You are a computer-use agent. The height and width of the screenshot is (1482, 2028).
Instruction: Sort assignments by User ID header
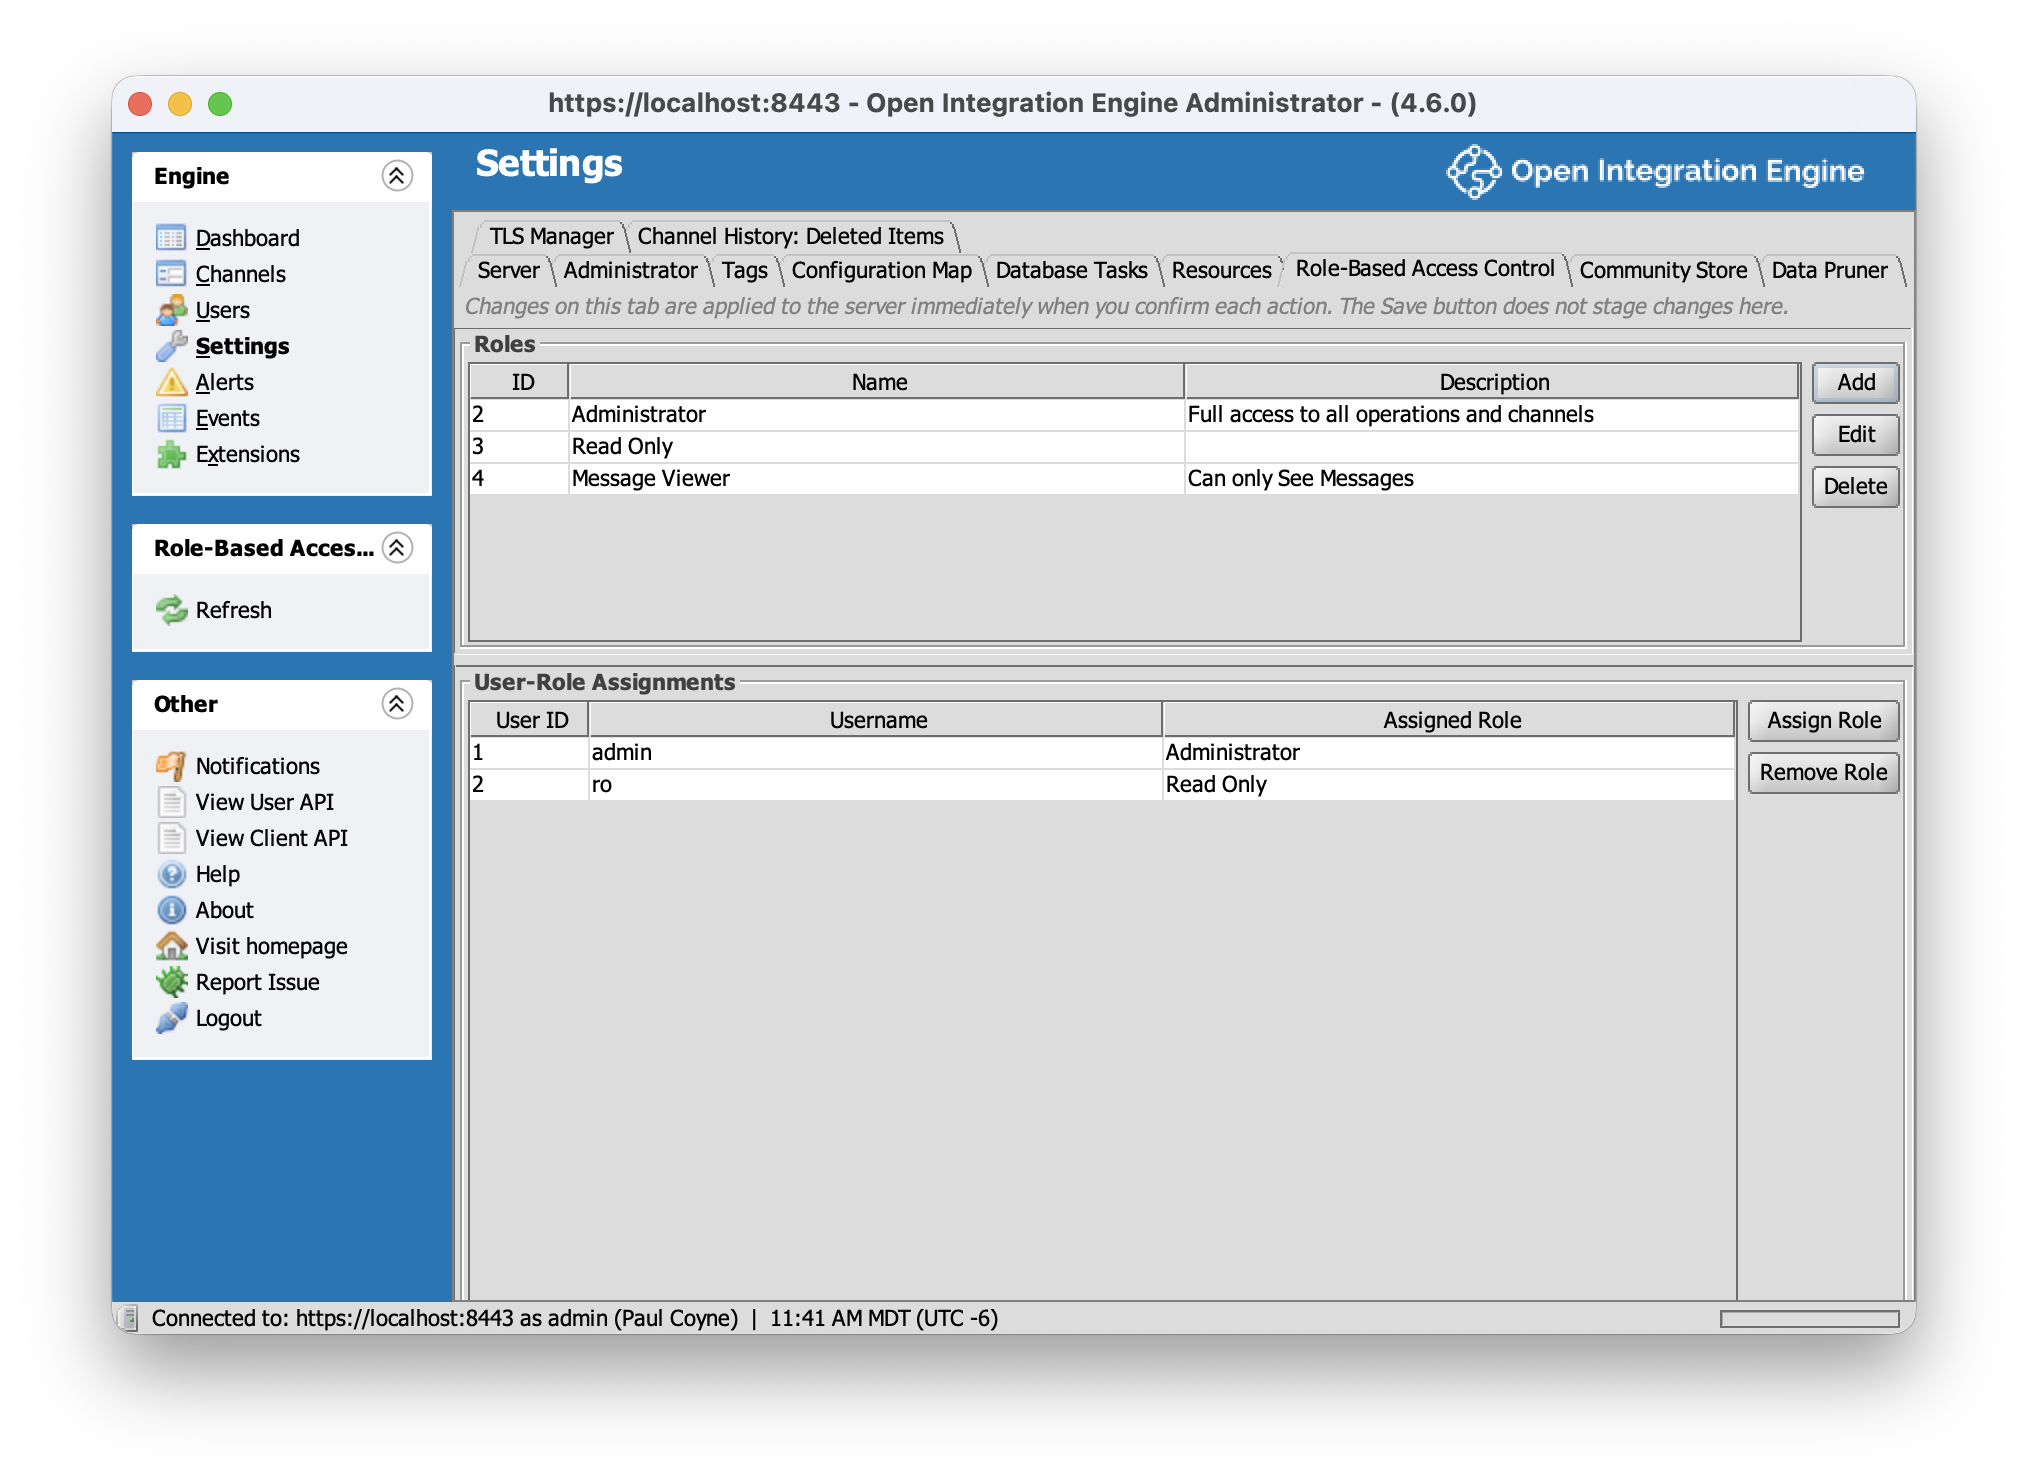tap(530, 720)
